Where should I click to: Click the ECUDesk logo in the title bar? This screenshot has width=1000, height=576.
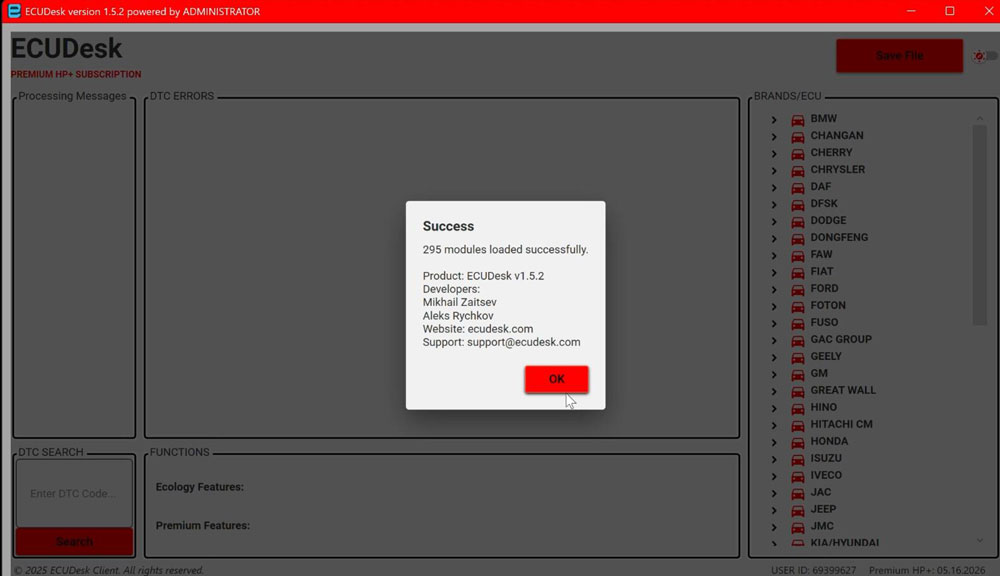(12, 10)
